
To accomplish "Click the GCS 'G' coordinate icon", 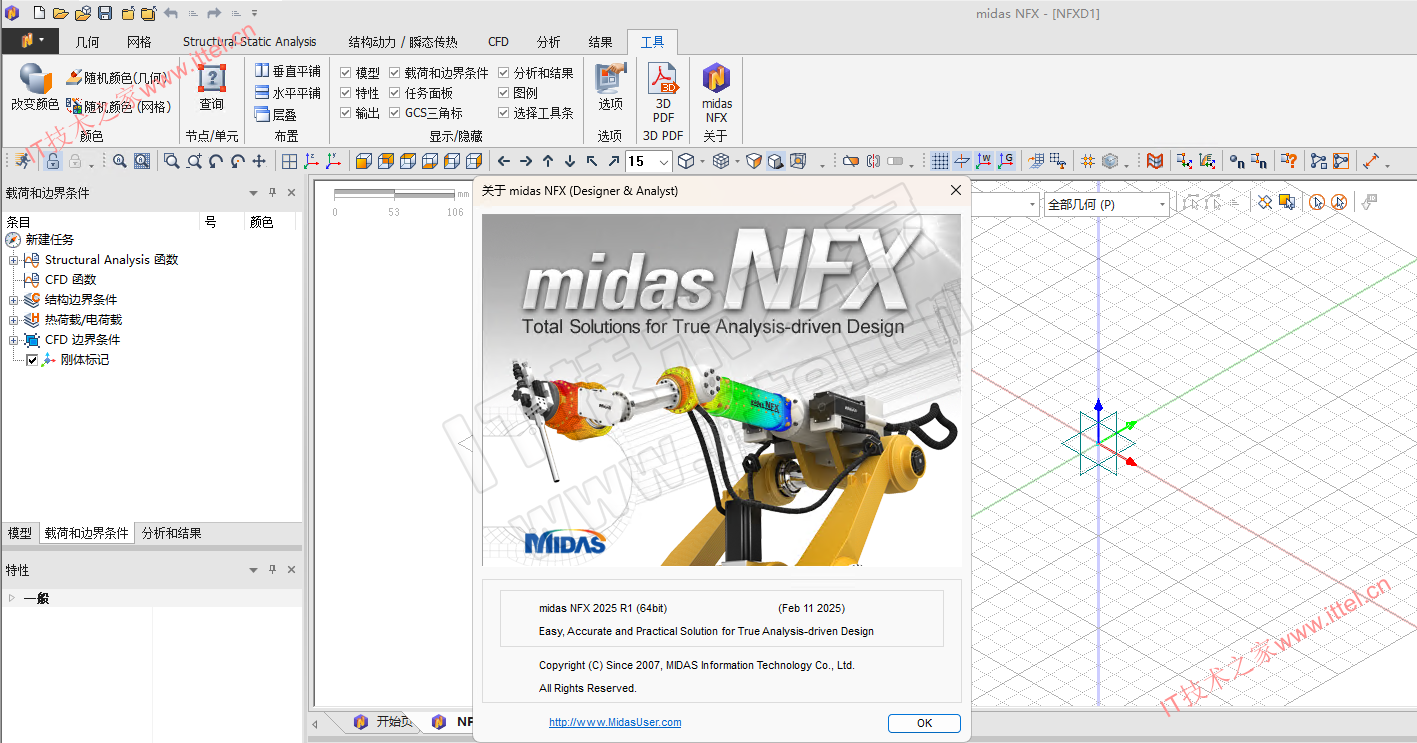I will click(1006, 161).
